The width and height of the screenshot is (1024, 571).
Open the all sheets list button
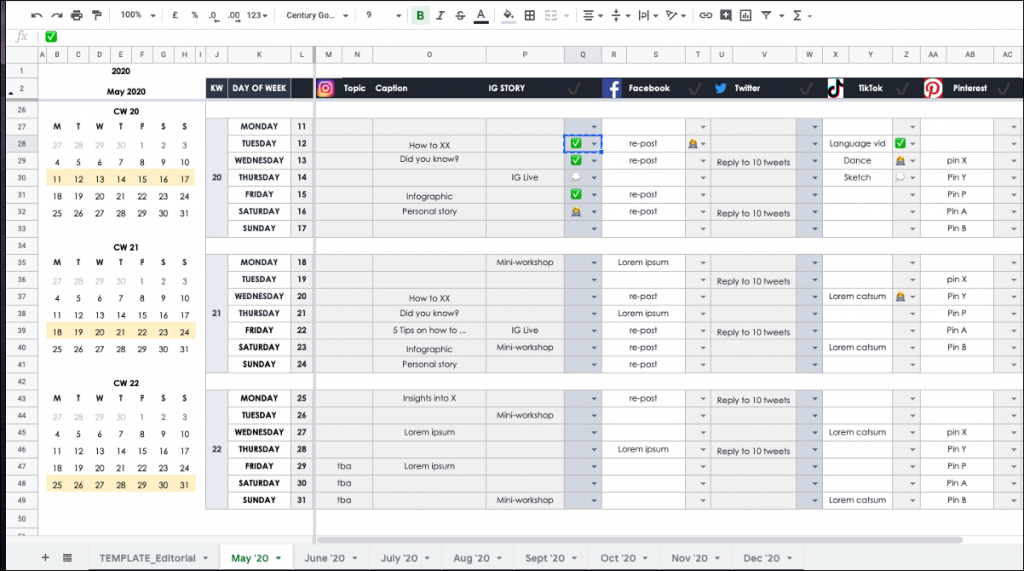tap(67, 557)
